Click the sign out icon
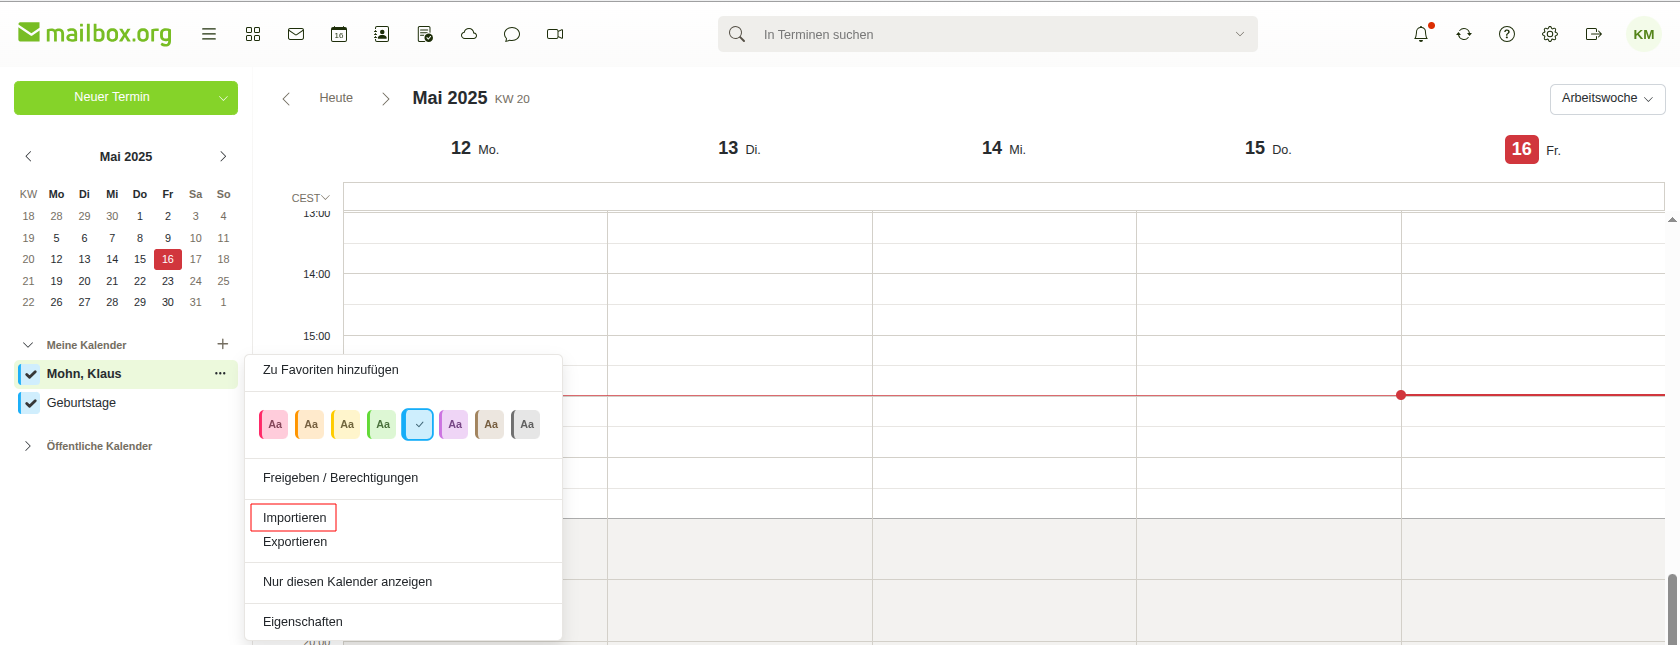 pyautogui.click(x=1594, y=34)
